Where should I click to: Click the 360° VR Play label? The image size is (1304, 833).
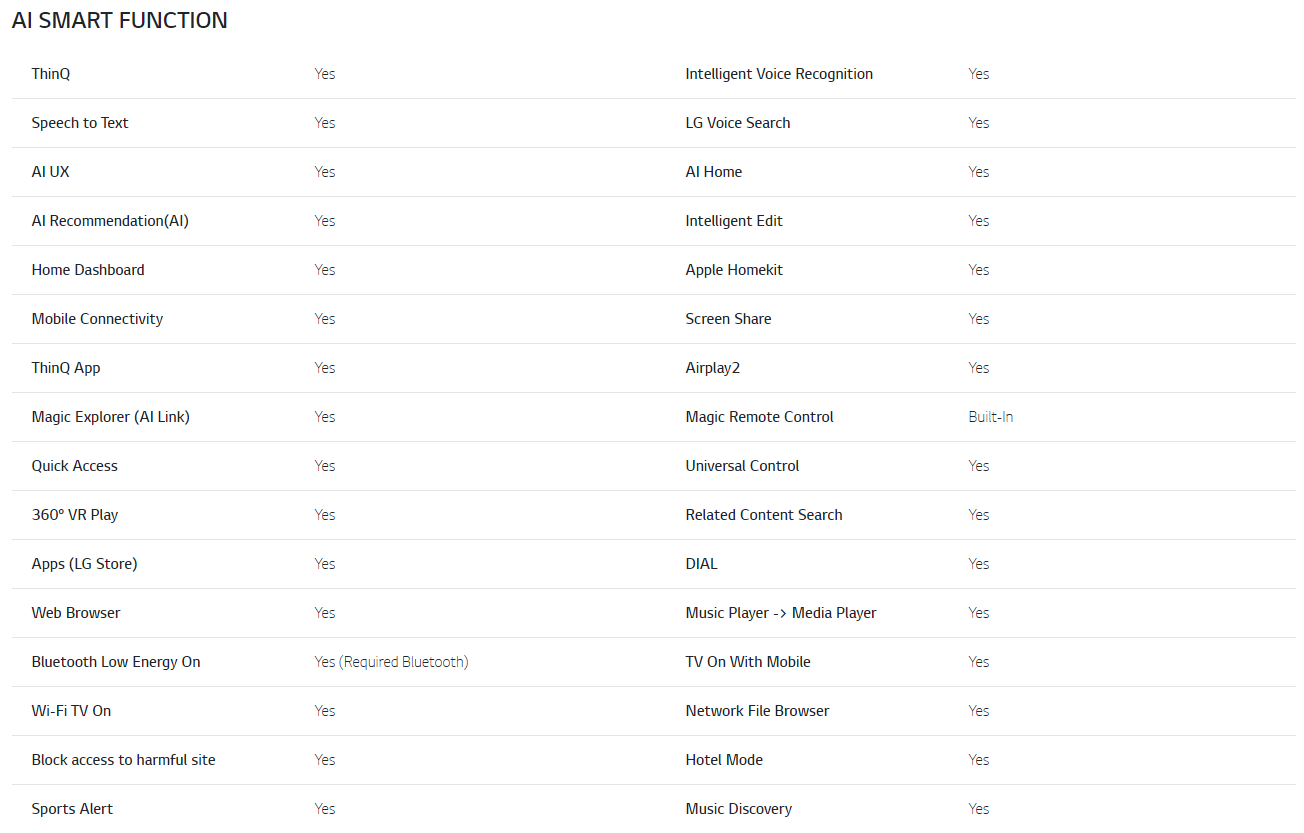click(75, 515)
